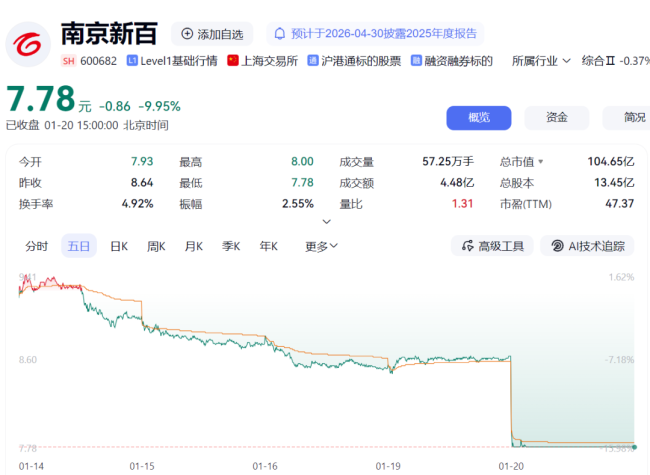Image resolution: width=650 pixels, height=475 pixels.
Task: Select the 季K chart tab
Action: click(231, 246)
